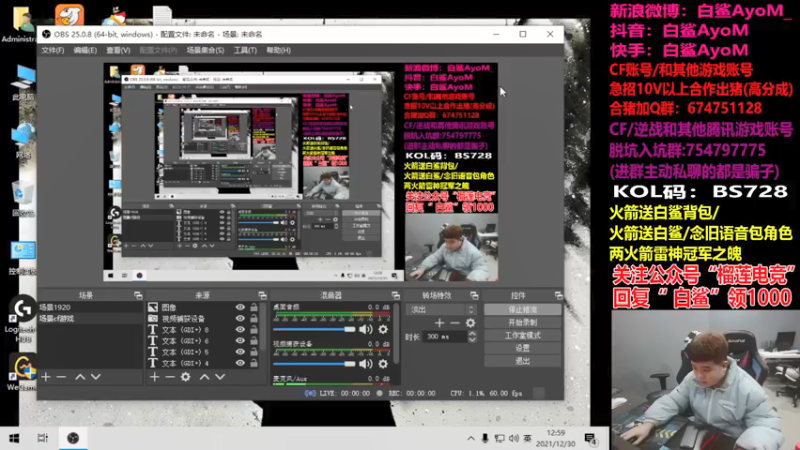Undock the Audio Mixer panel

click(395, 295)
